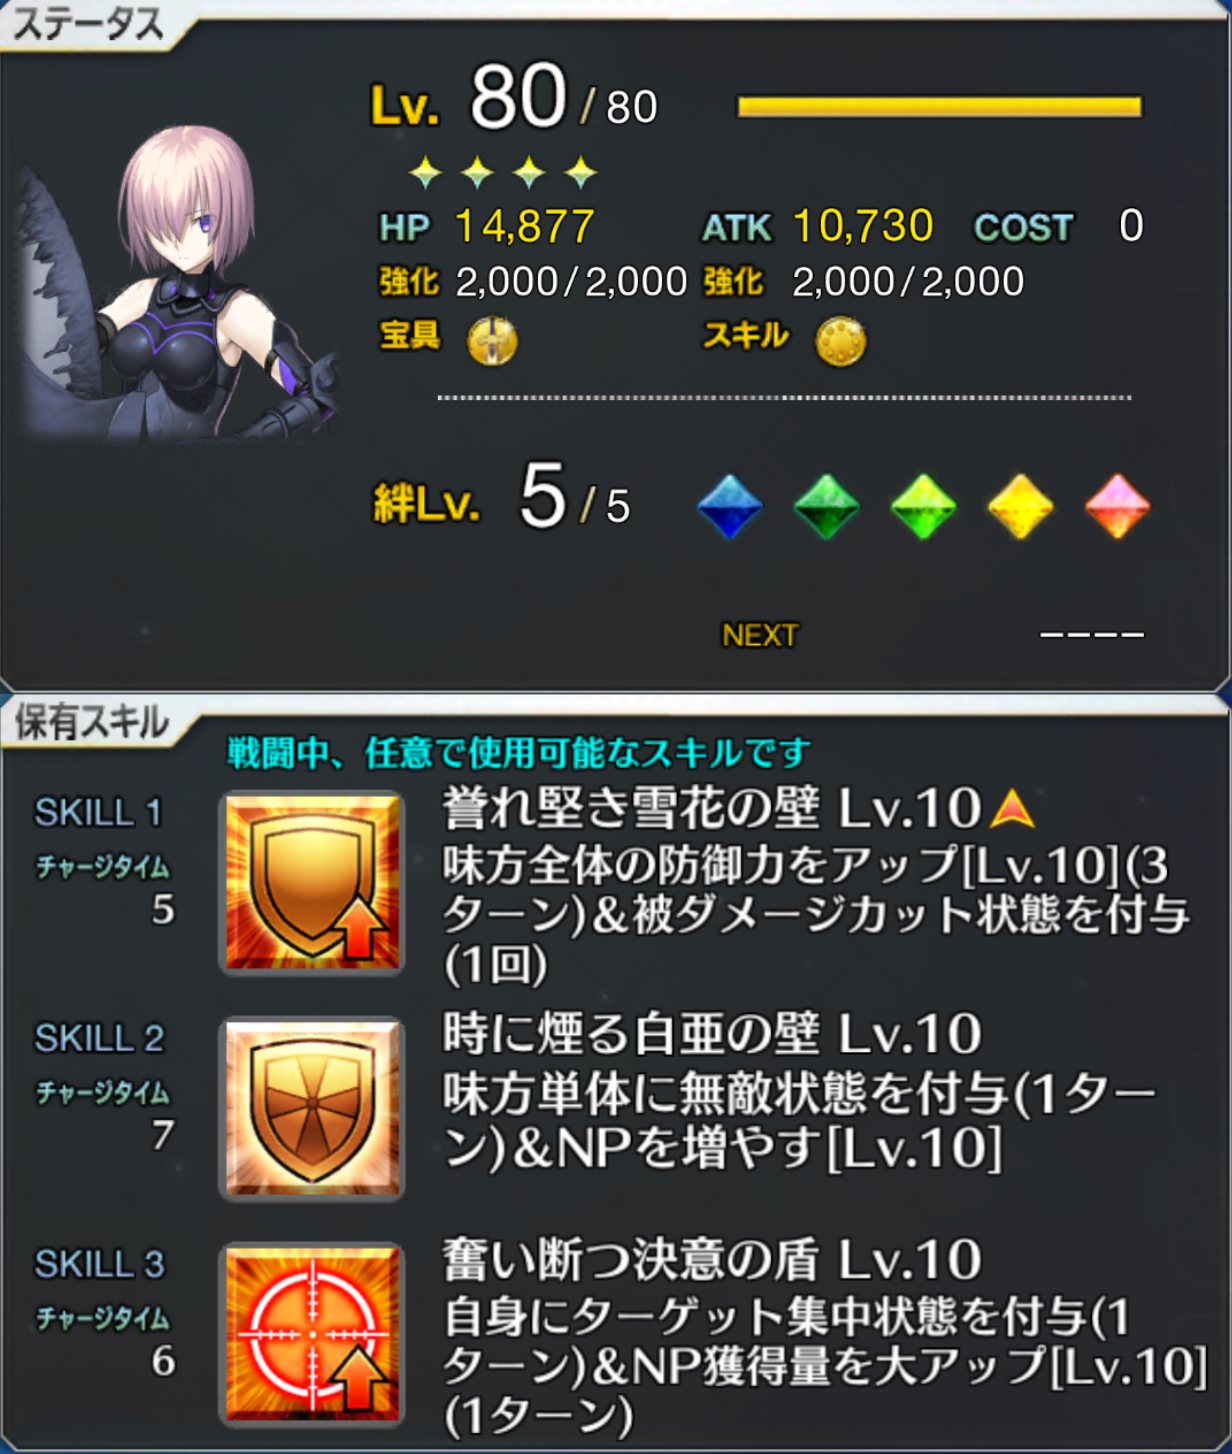Screen dimensions: 1232x1454
Task: Tap the gold 宝具 Noble Phantasm coin
Action: pyautogui.click(x=493, y=341)
